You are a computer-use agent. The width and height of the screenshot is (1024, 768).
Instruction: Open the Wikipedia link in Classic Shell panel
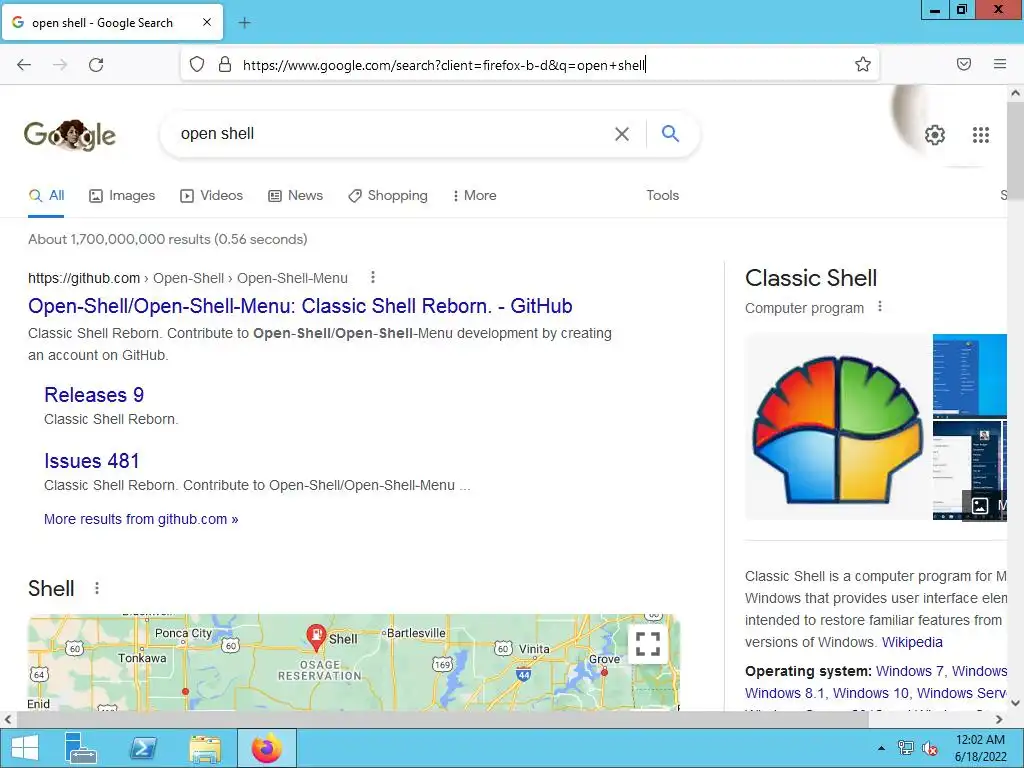(912, 642)
